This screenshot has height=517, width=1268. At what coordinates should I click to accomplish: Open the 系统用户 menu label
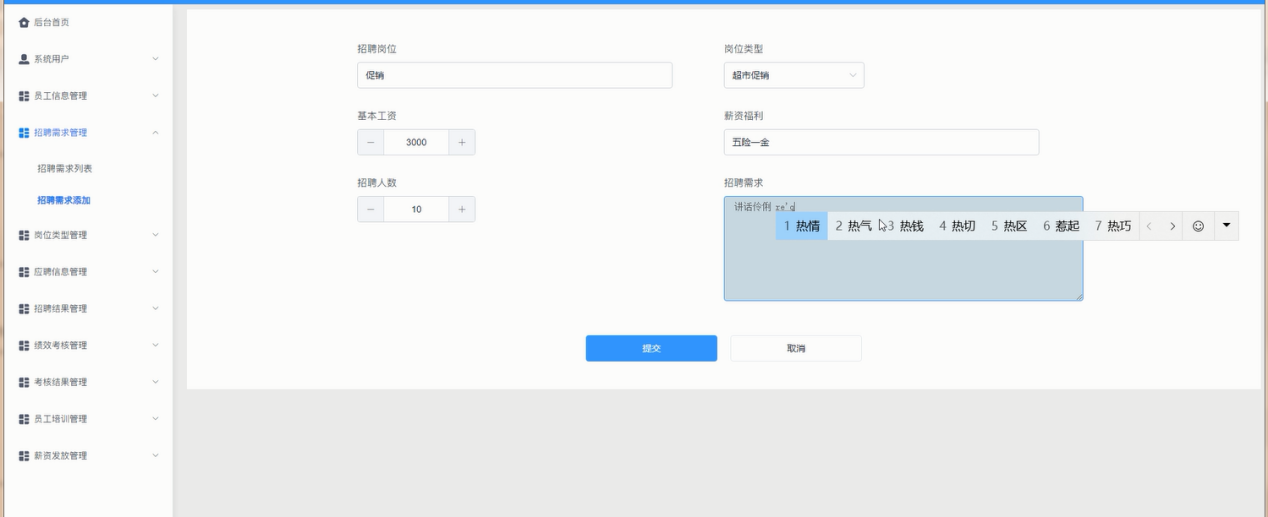(52, 59)
